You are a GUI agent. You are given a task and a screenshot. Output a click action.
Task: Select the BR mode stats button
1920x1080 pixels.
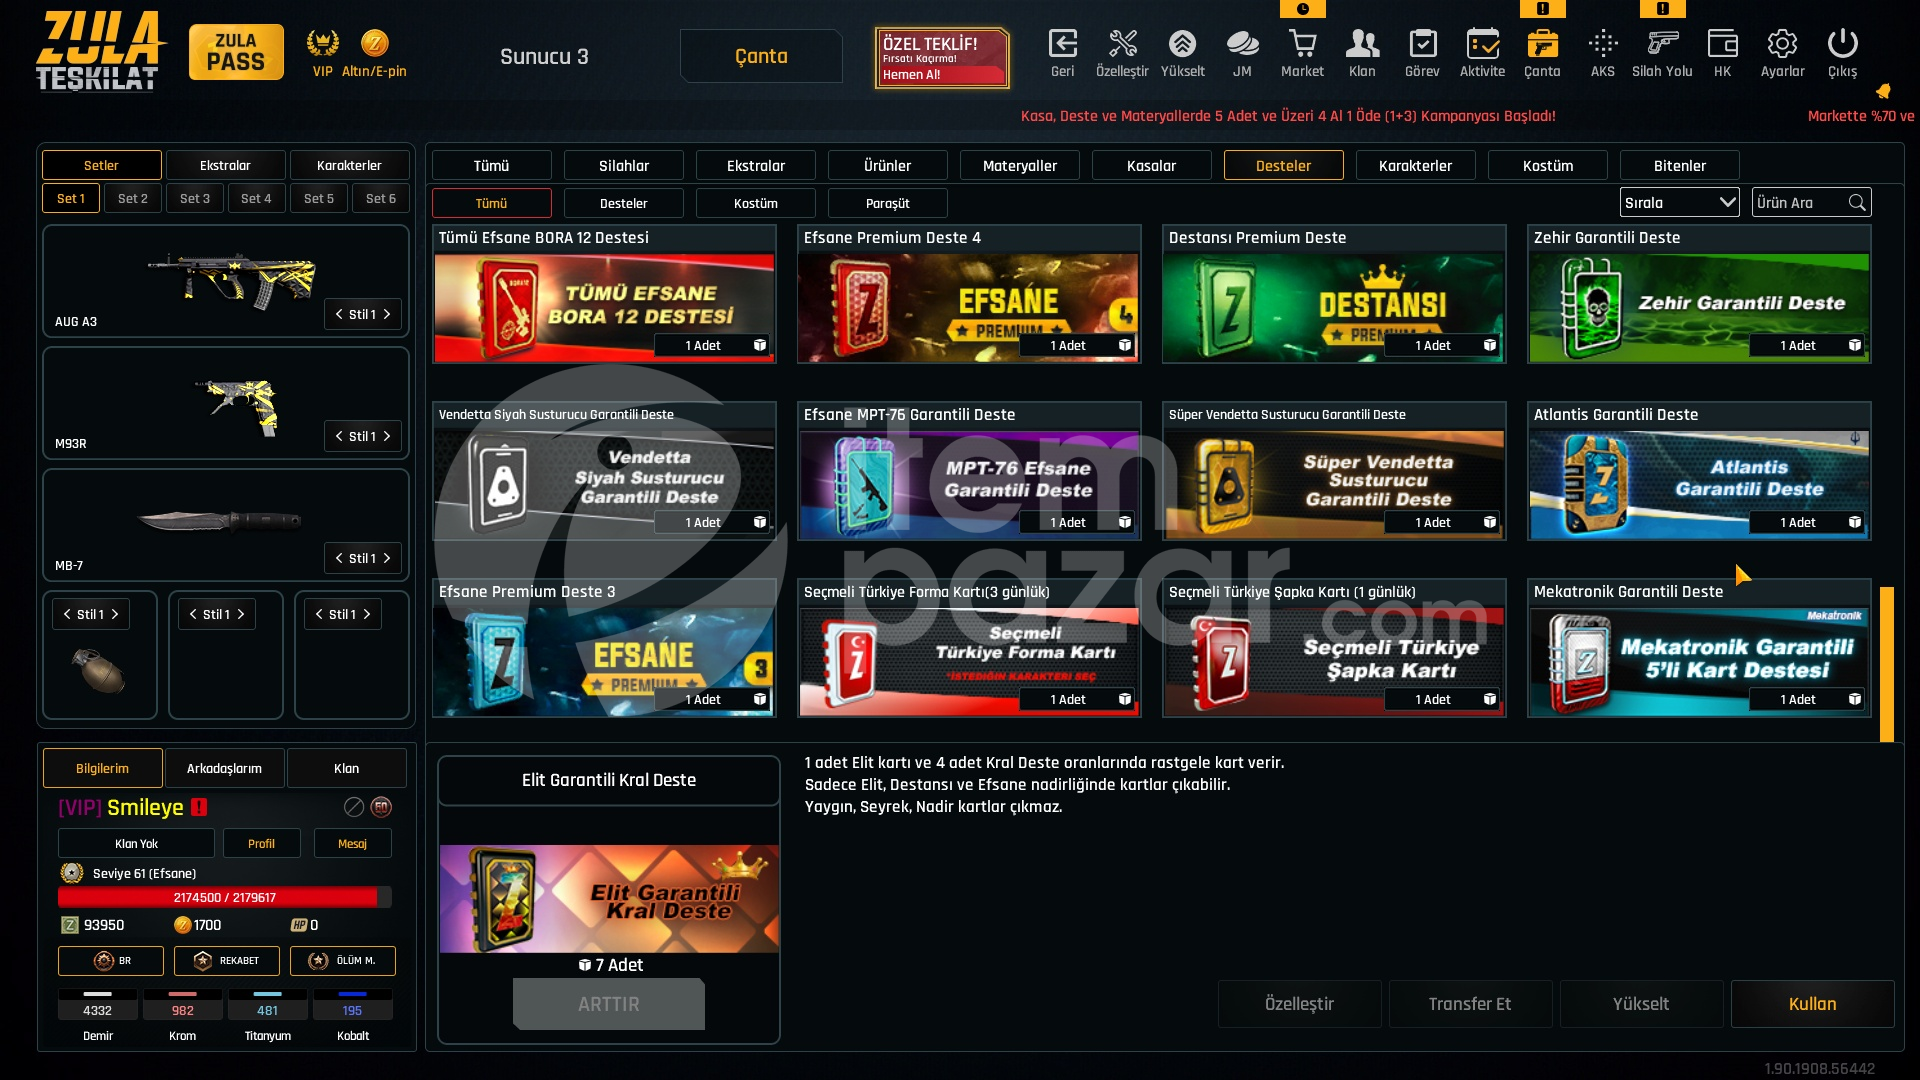point(111,961)
